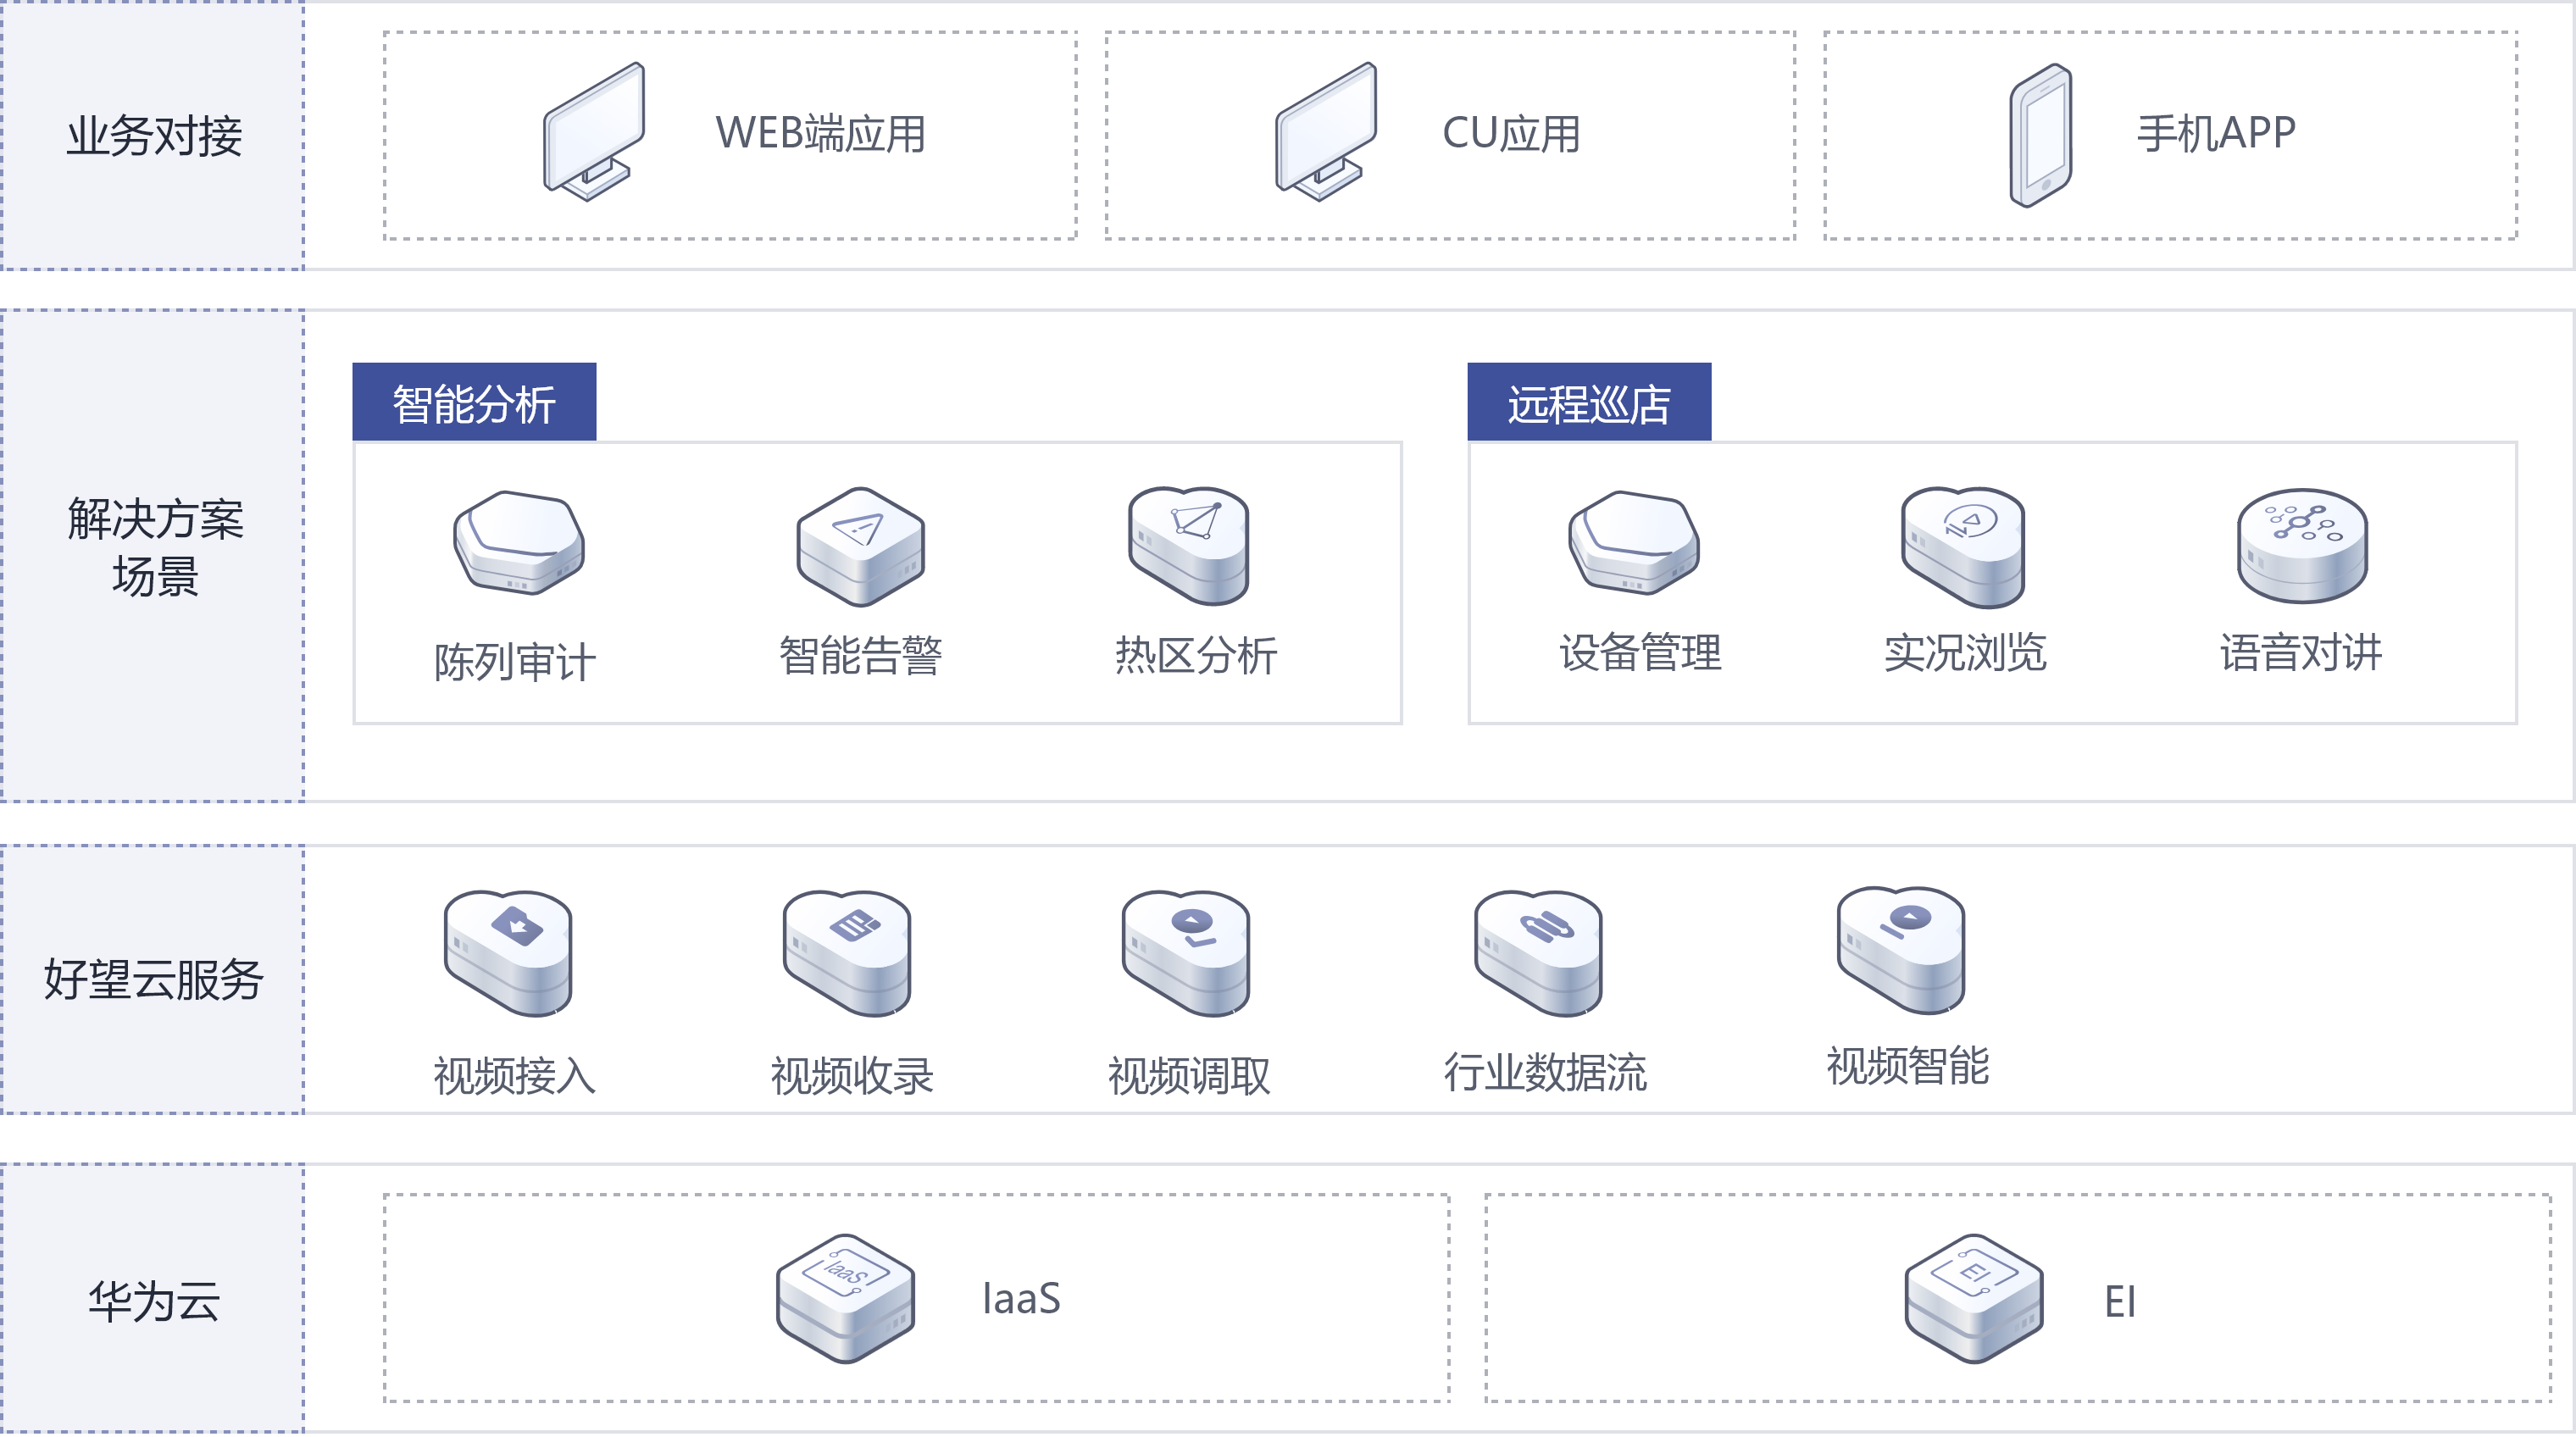Click the 视频收录 cloud icon
Viewport: 2576px width, 1437px height.
point(847,953)
